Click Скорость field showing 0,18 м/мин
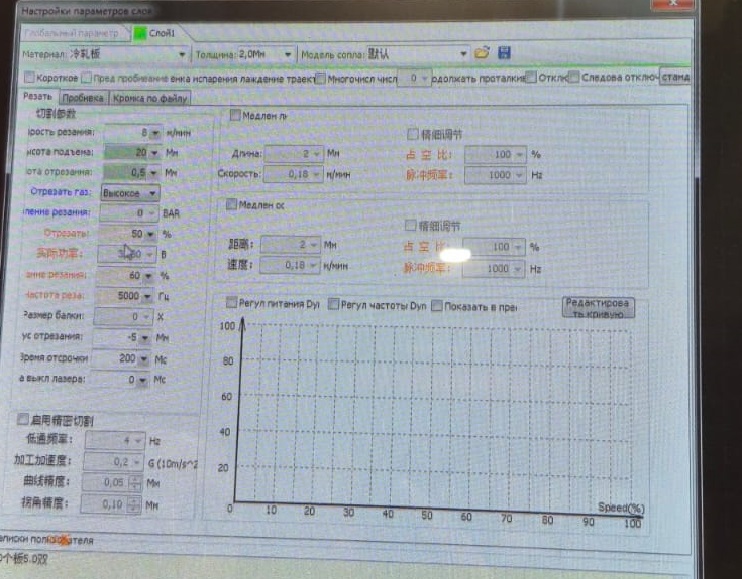This screenshot has width=742, height=579. [292, 174]
